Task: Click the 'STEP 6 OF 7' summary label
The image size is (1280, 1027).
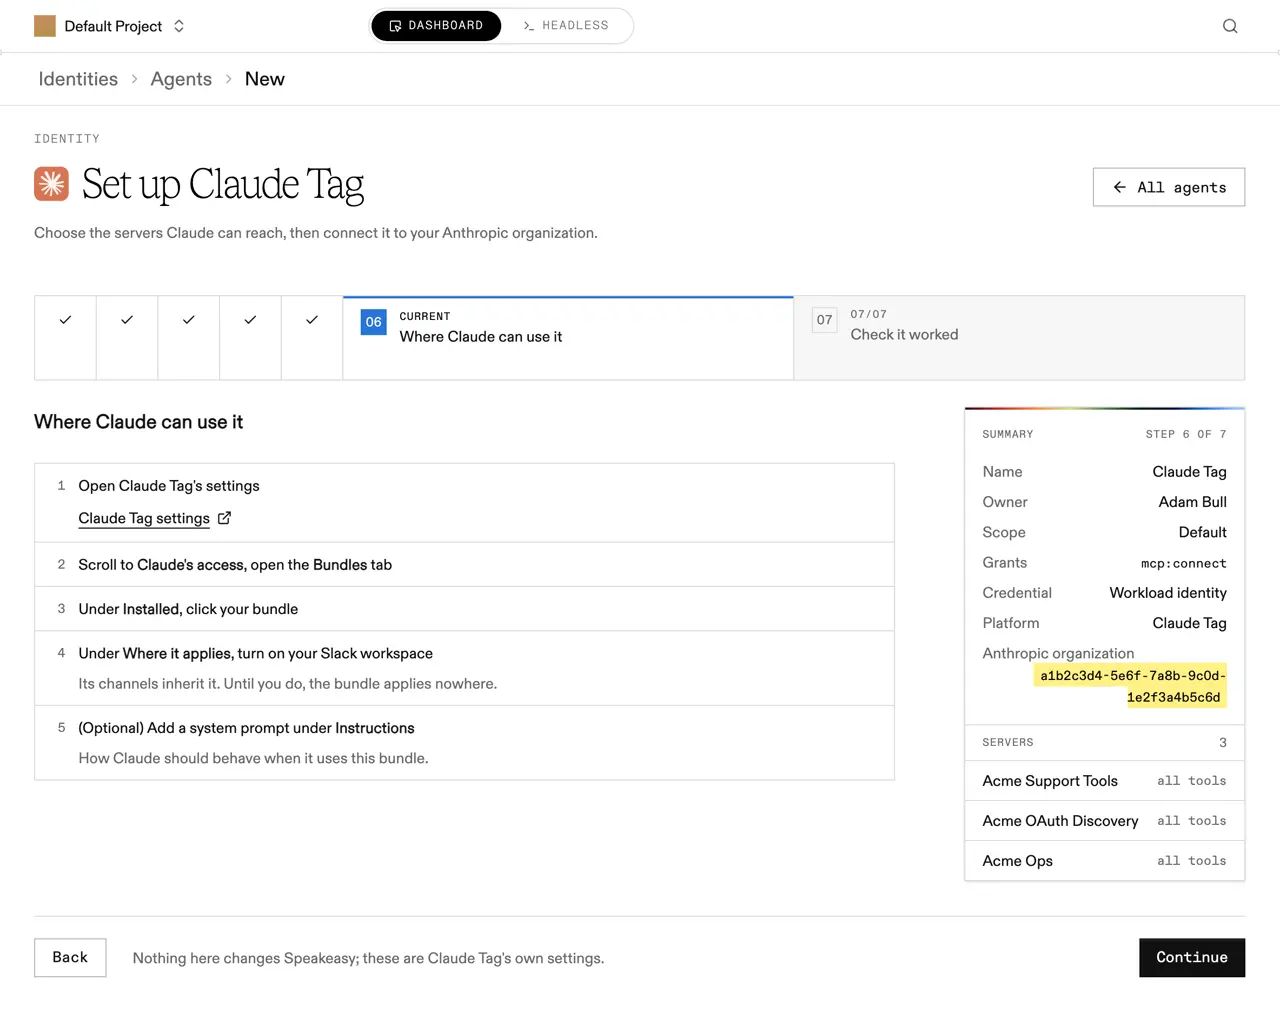Action: [x=1186, y=434]
